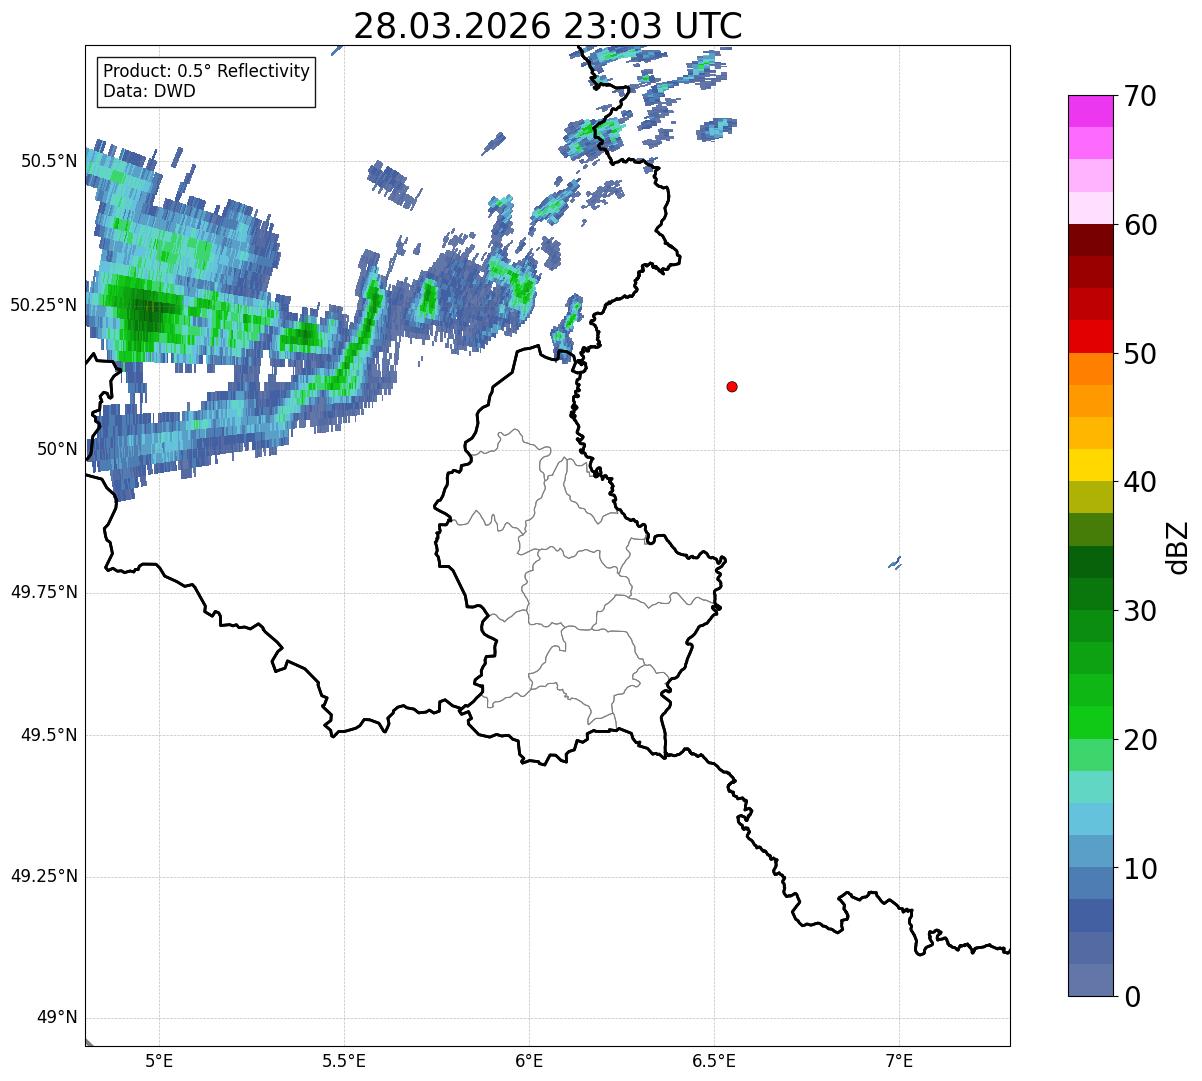Click the 5.5°E longitude label
This screenshot has width=1202, height=1081.
pyautogui.click(x=344, y=1061)
